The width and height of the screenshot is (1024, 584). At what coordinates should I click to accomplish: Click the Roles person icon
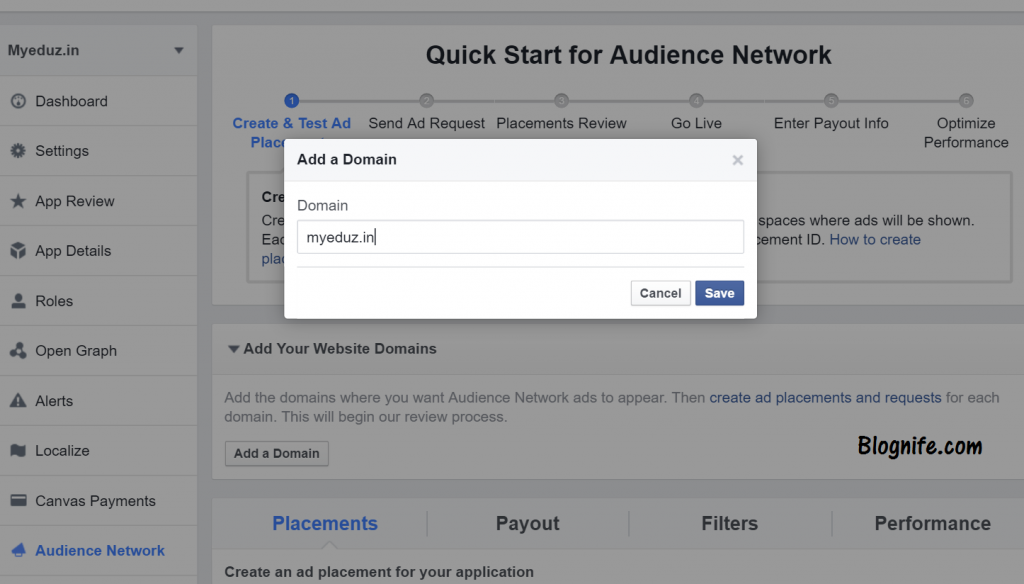click(x=18, y=301)
